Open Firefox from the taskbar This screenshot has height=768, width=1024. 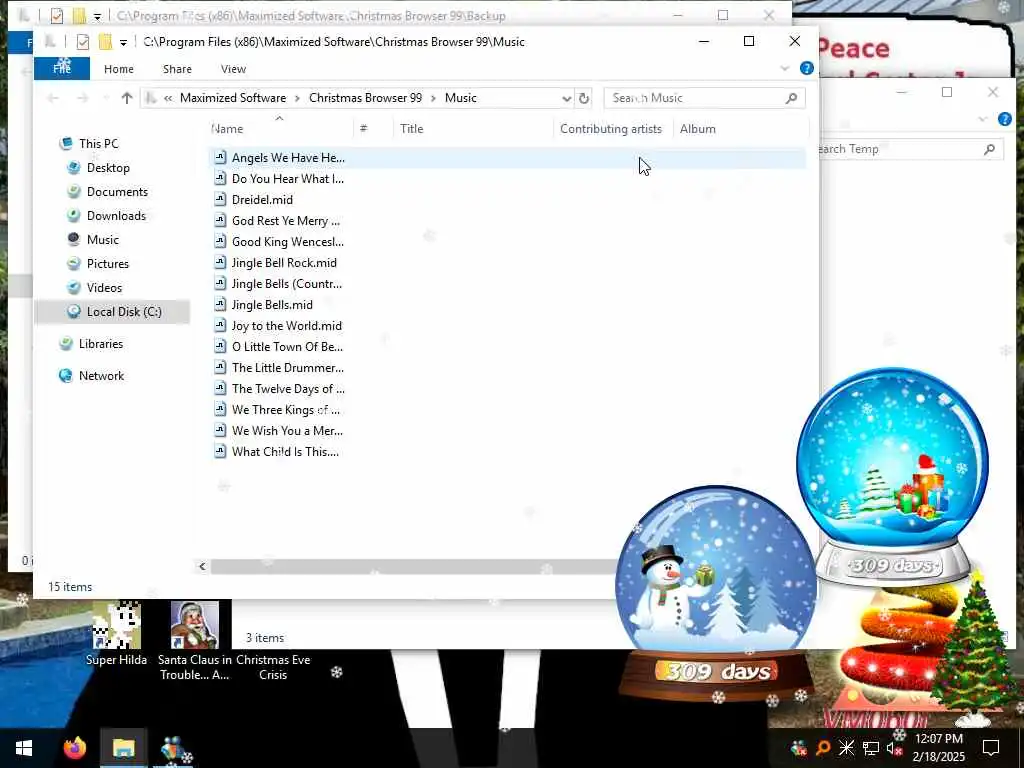(74, 748)
